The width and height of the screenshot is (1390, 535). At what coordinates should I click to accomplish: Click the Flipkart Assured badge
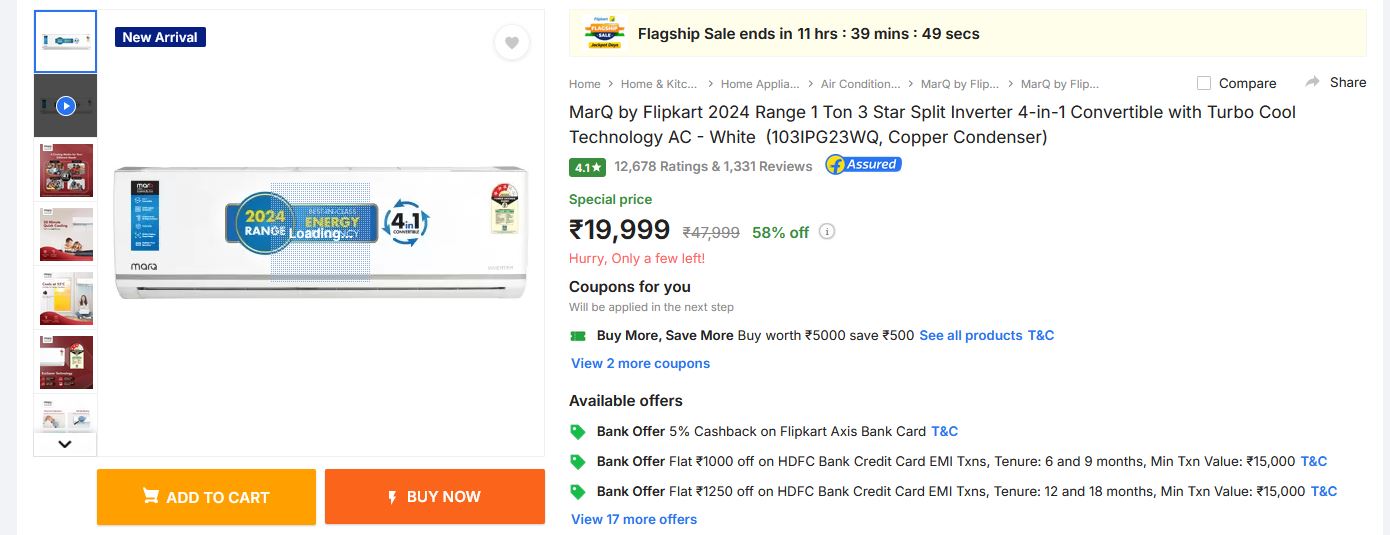point(863,165)
